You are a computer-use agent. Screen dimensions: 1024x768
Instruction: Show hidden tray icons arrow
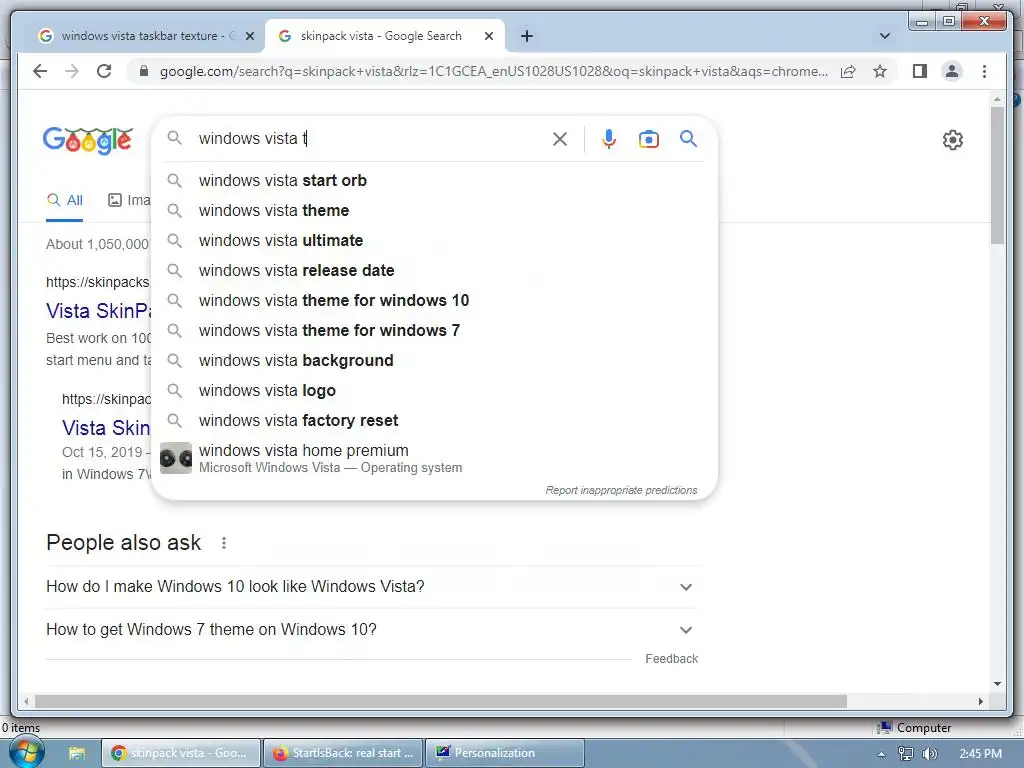pyautogui.click(x=882, y=754)
